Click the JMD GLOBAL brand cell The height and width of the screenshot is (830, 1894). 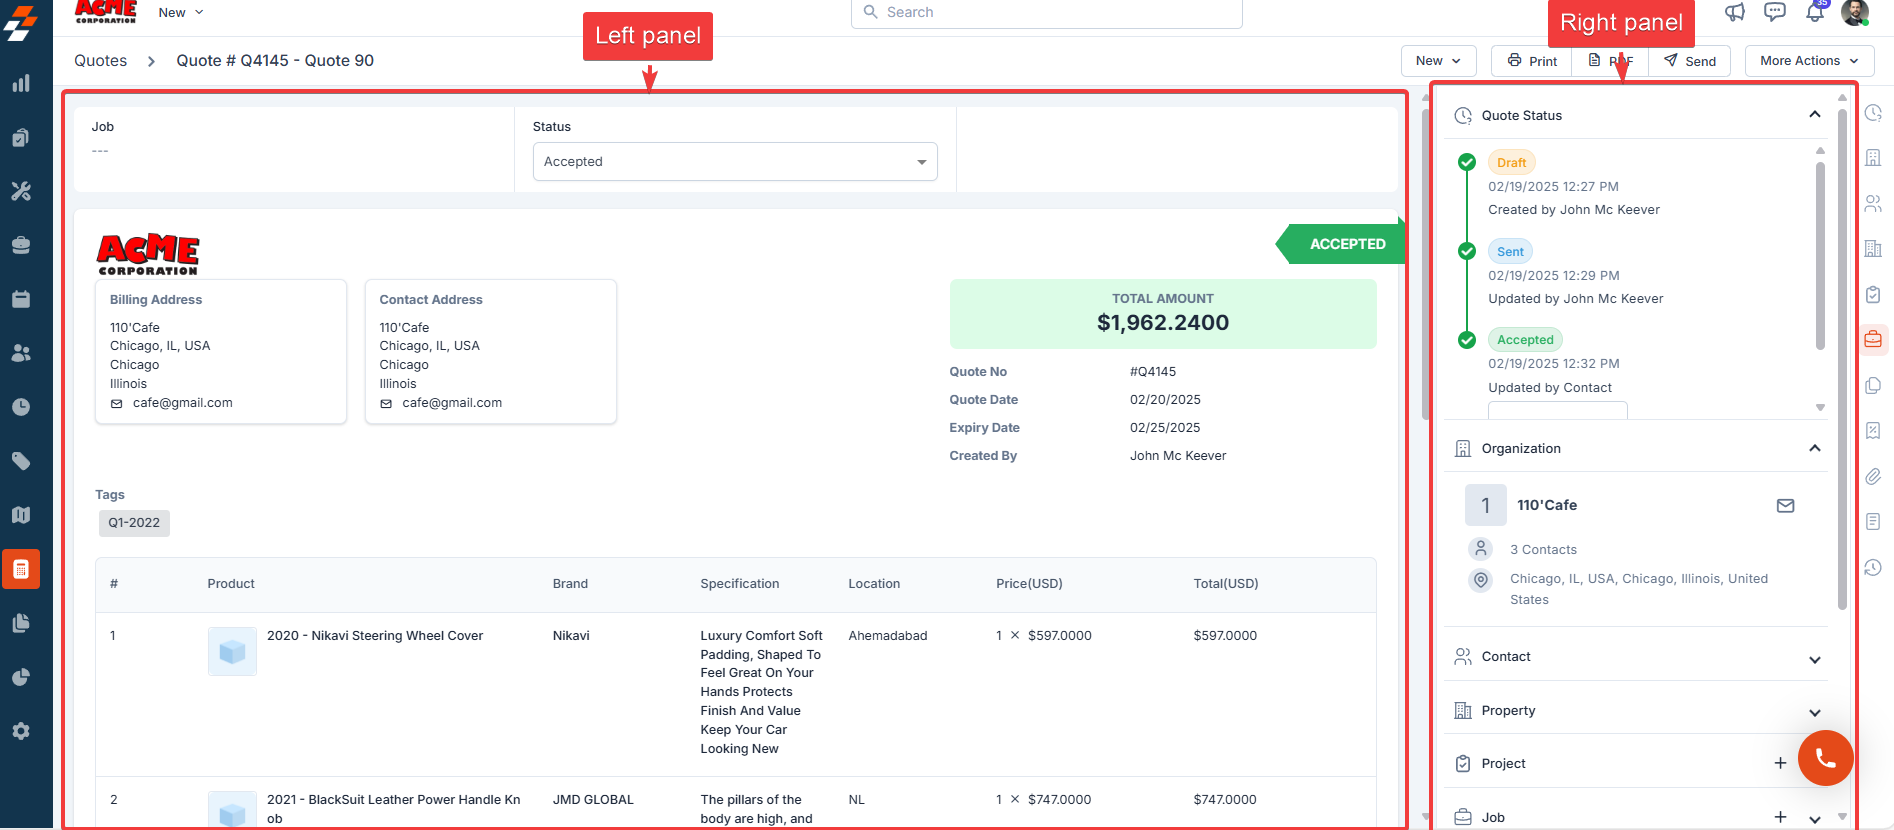tap(593, 800)
